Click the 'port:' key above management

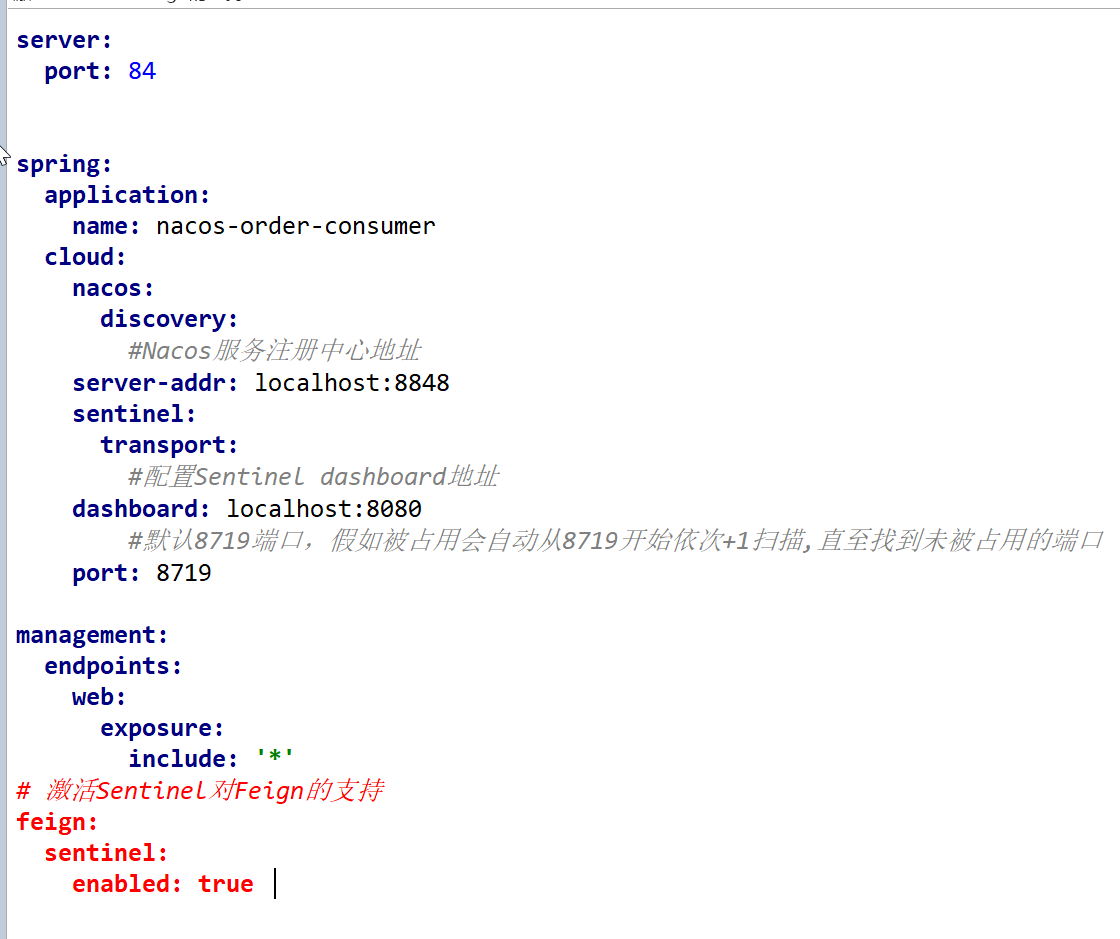click(106, 573)
